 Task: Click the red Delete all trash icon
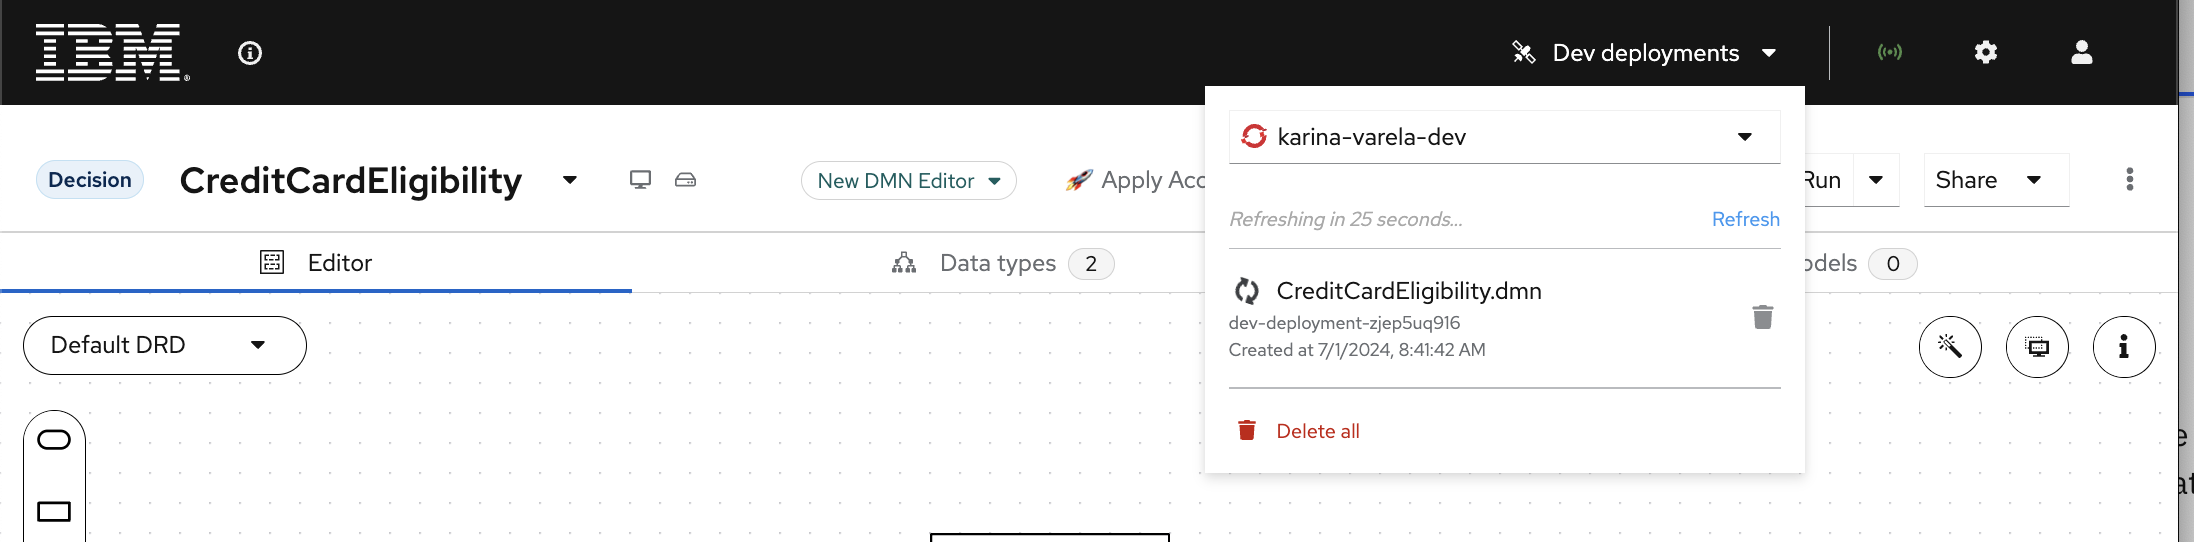(1247, 430)
